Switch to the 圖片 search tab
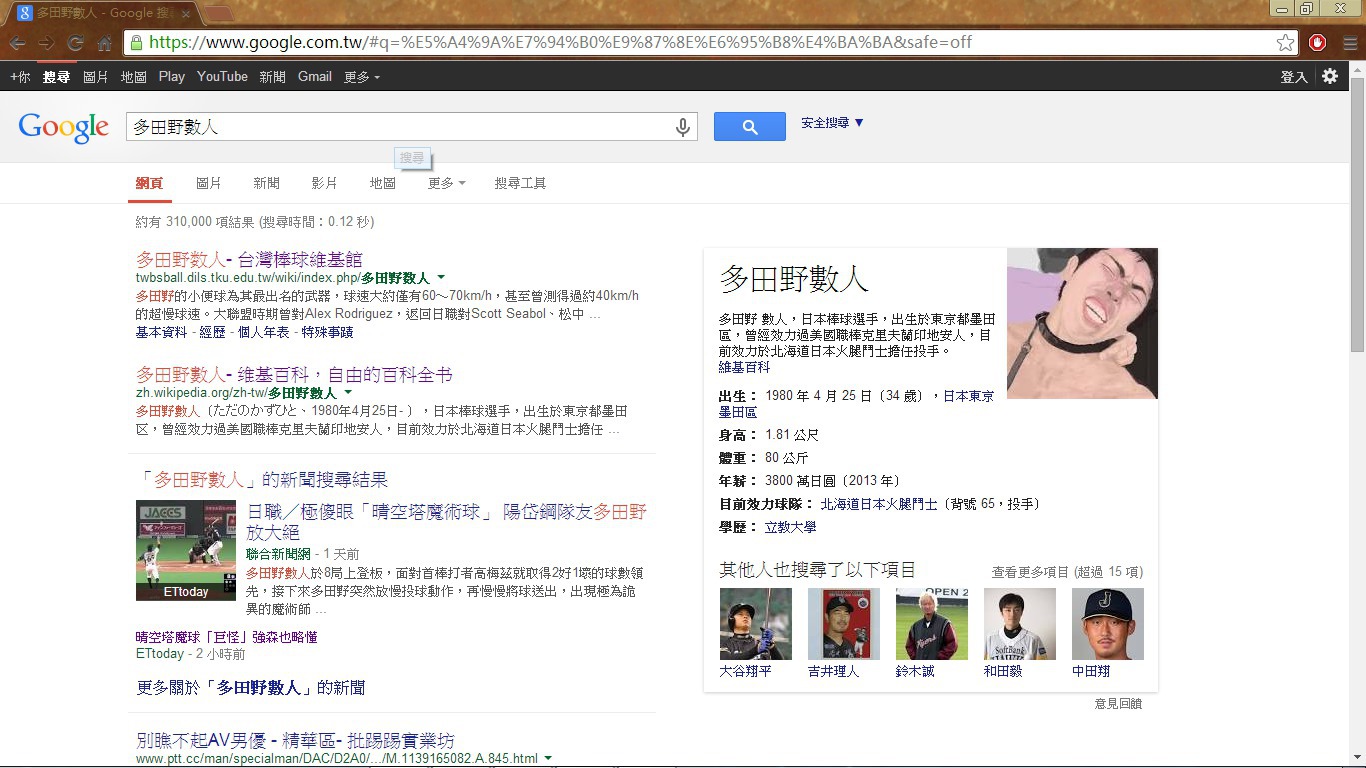 click(209, 183)
